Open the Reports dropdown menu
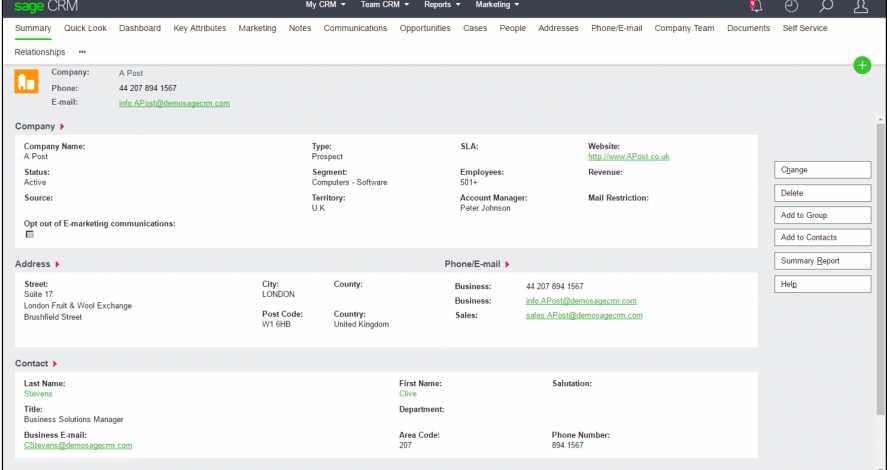The image size is (890, 470). point(442,5)
